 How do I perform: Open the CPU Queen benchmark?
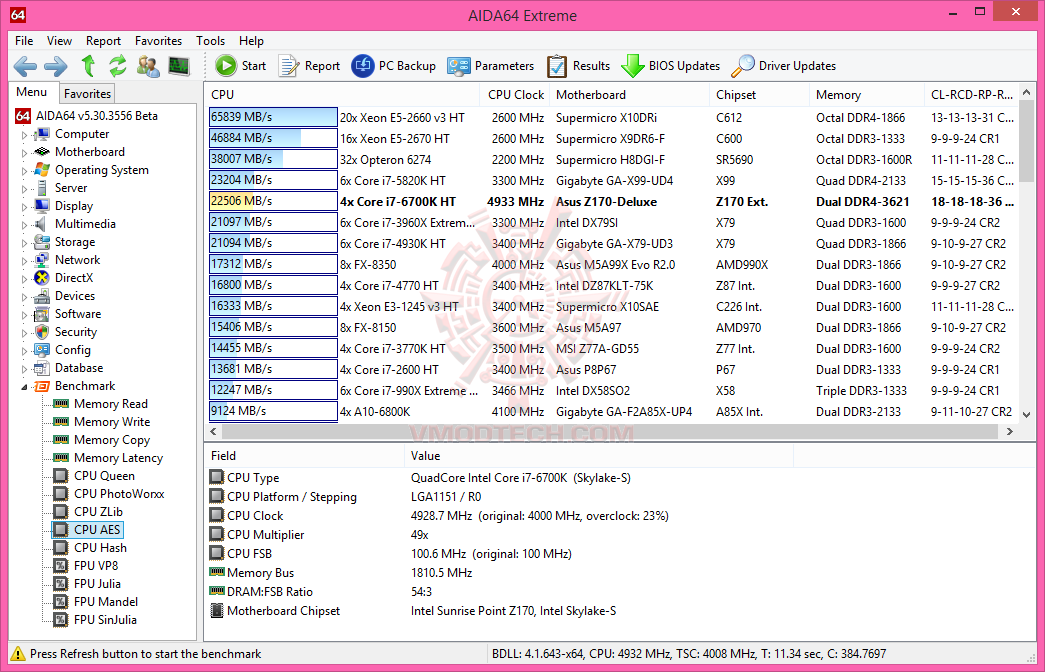tap(104, 476)
